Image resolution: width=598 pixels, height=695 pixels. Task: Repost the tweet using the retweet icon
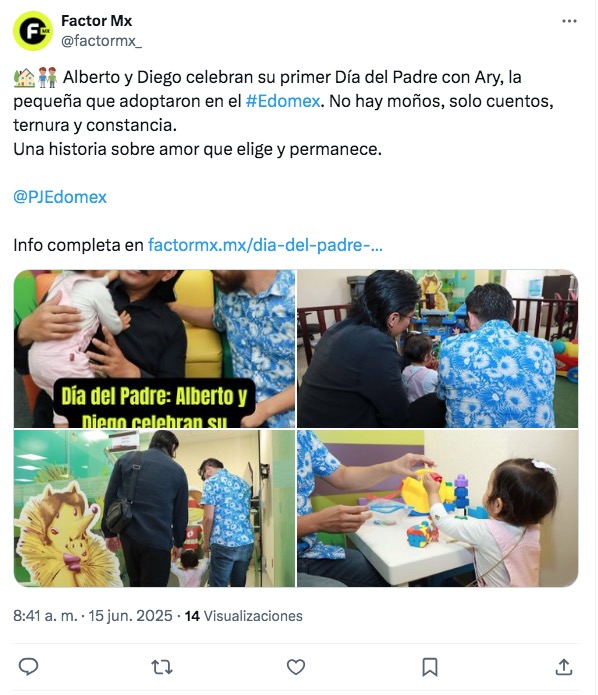tap(162, 667)
